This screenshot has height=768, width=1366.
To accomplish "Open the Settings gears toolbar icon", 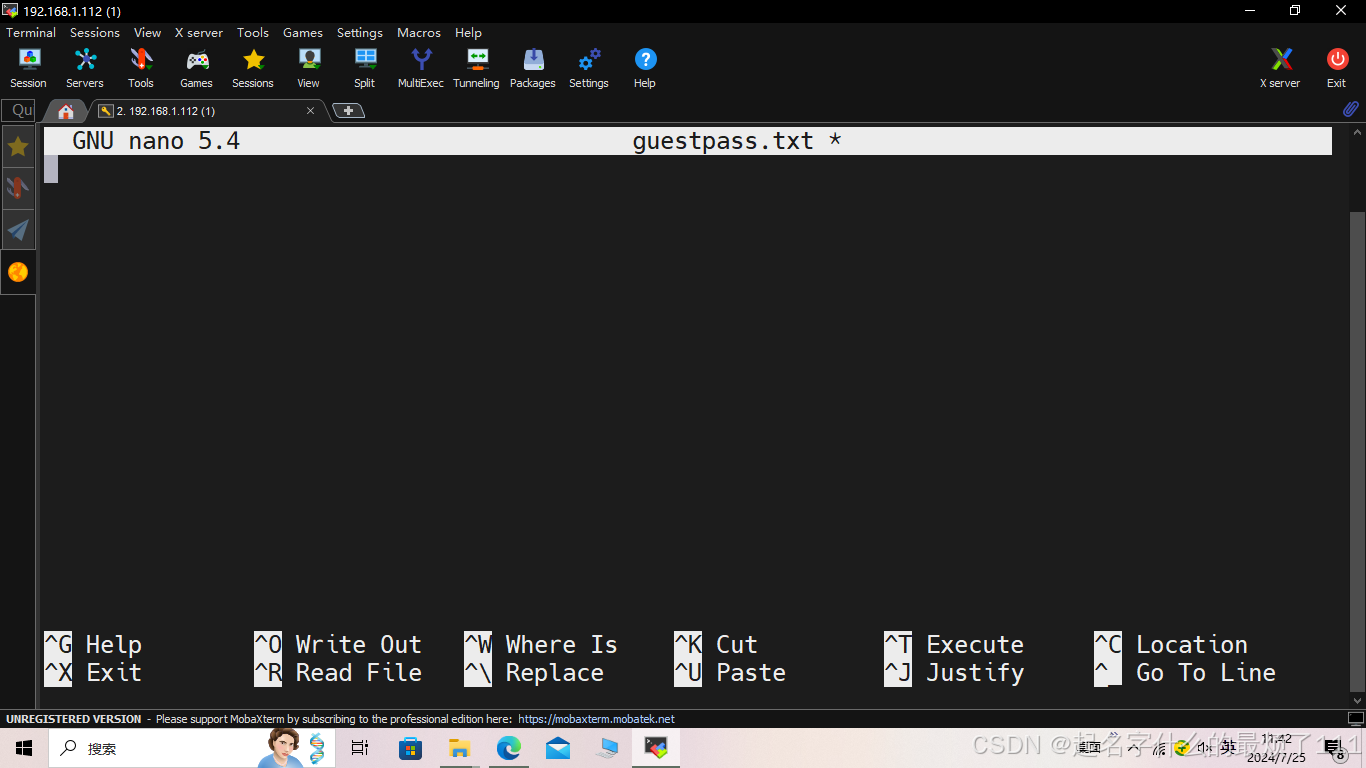I will 589,68.
